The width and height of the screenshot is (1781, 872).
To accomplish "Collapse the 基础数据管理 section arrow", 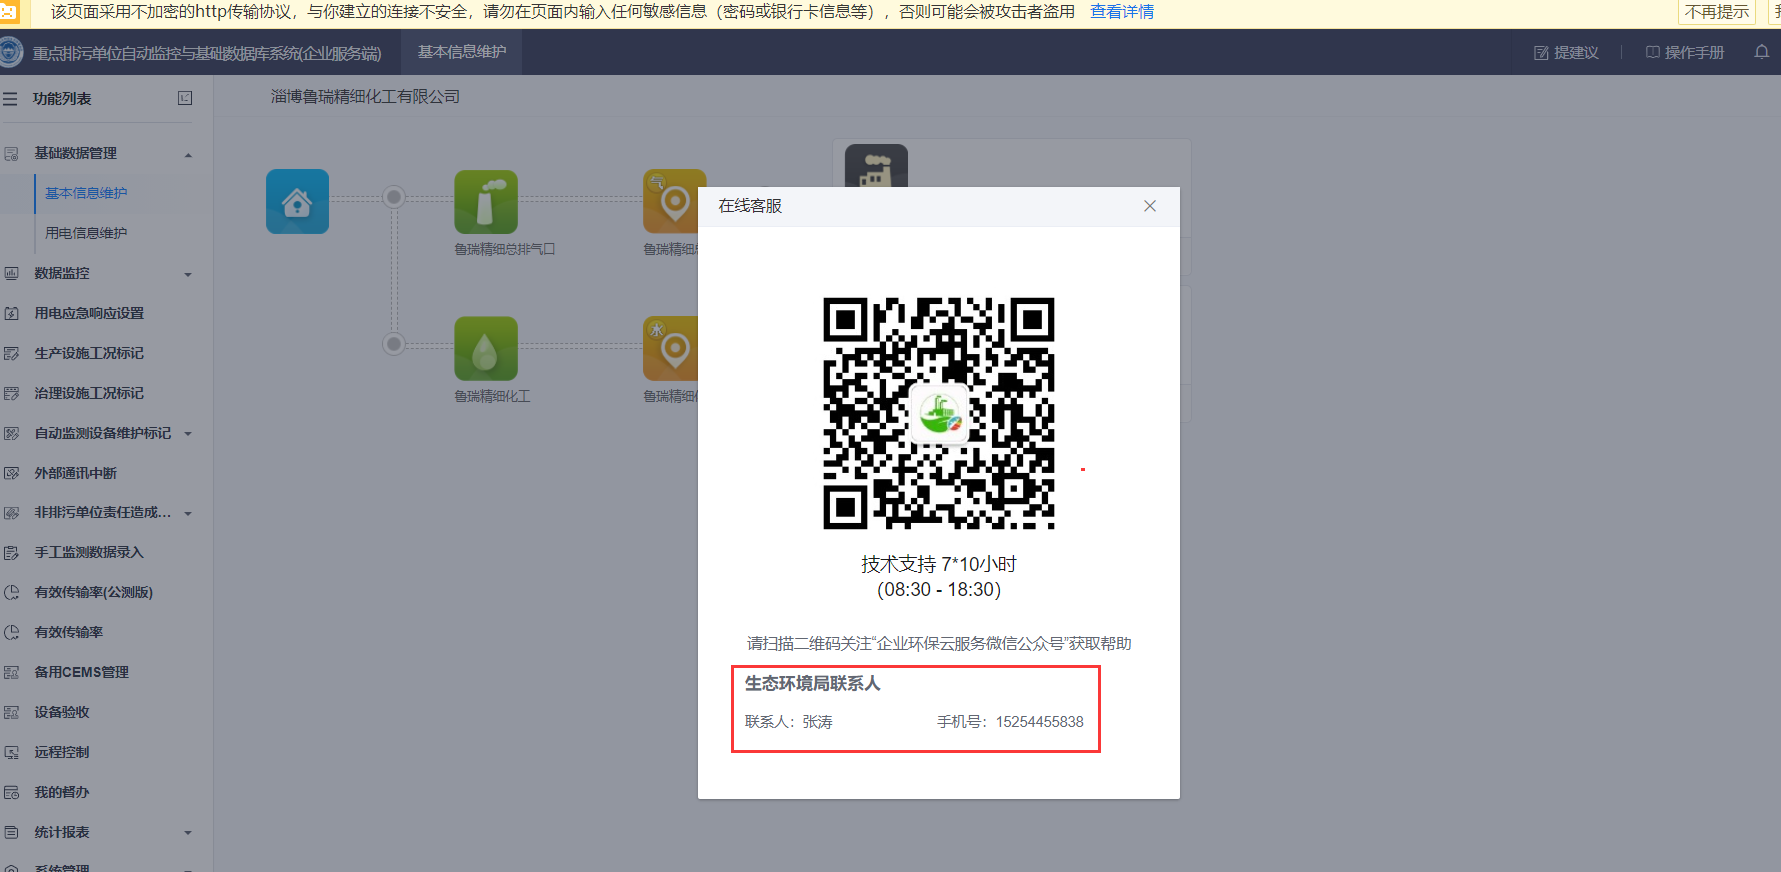I will pos(188,155).
